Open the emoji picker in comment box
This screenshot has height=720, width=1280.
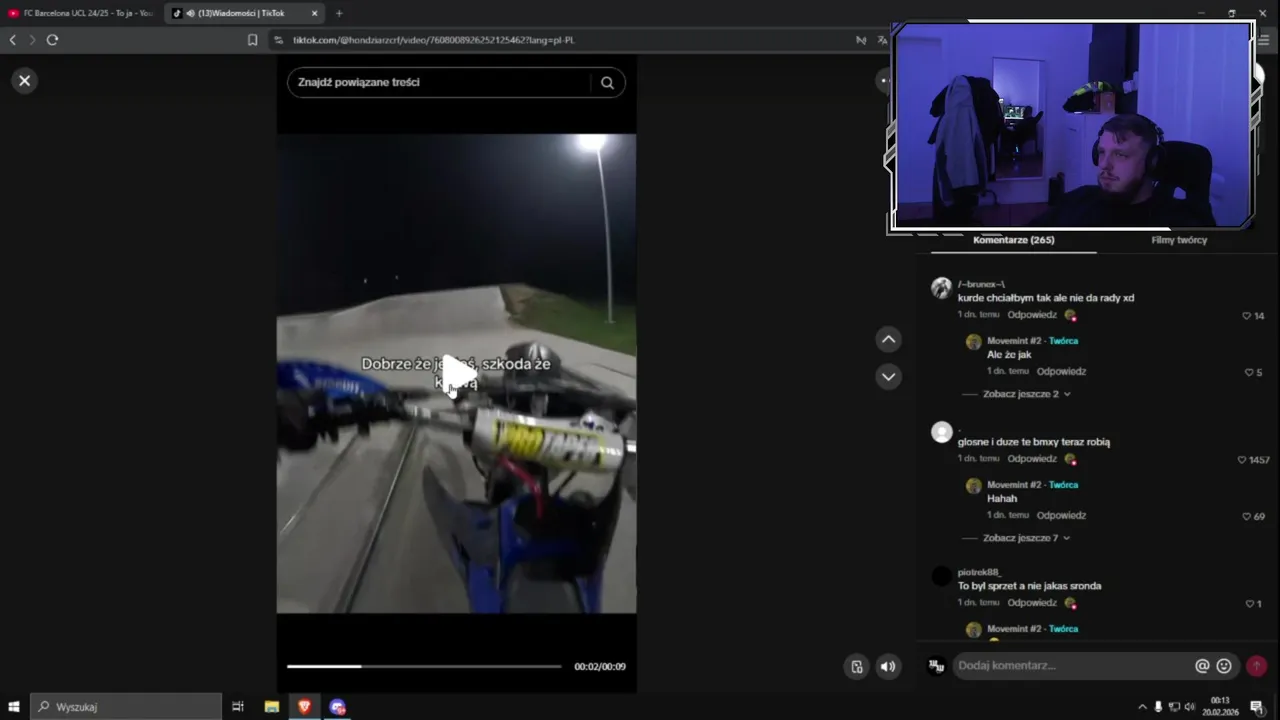(1224, 666)
